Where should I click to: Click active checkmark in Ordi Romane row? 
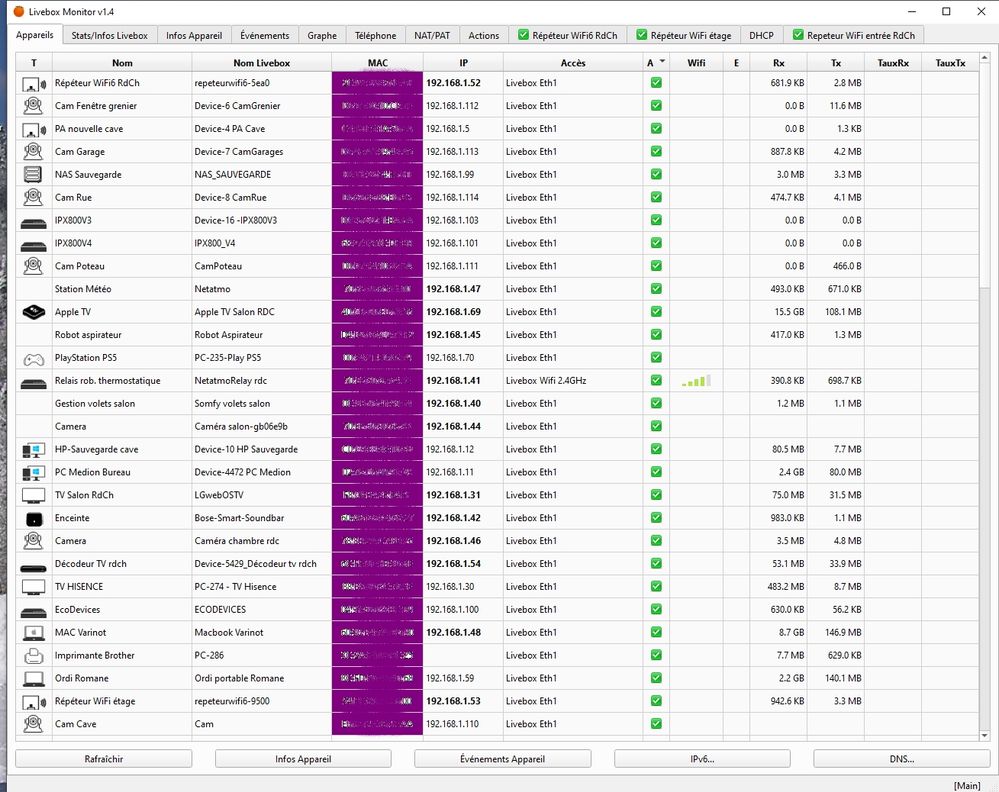[x=656, y=678]
